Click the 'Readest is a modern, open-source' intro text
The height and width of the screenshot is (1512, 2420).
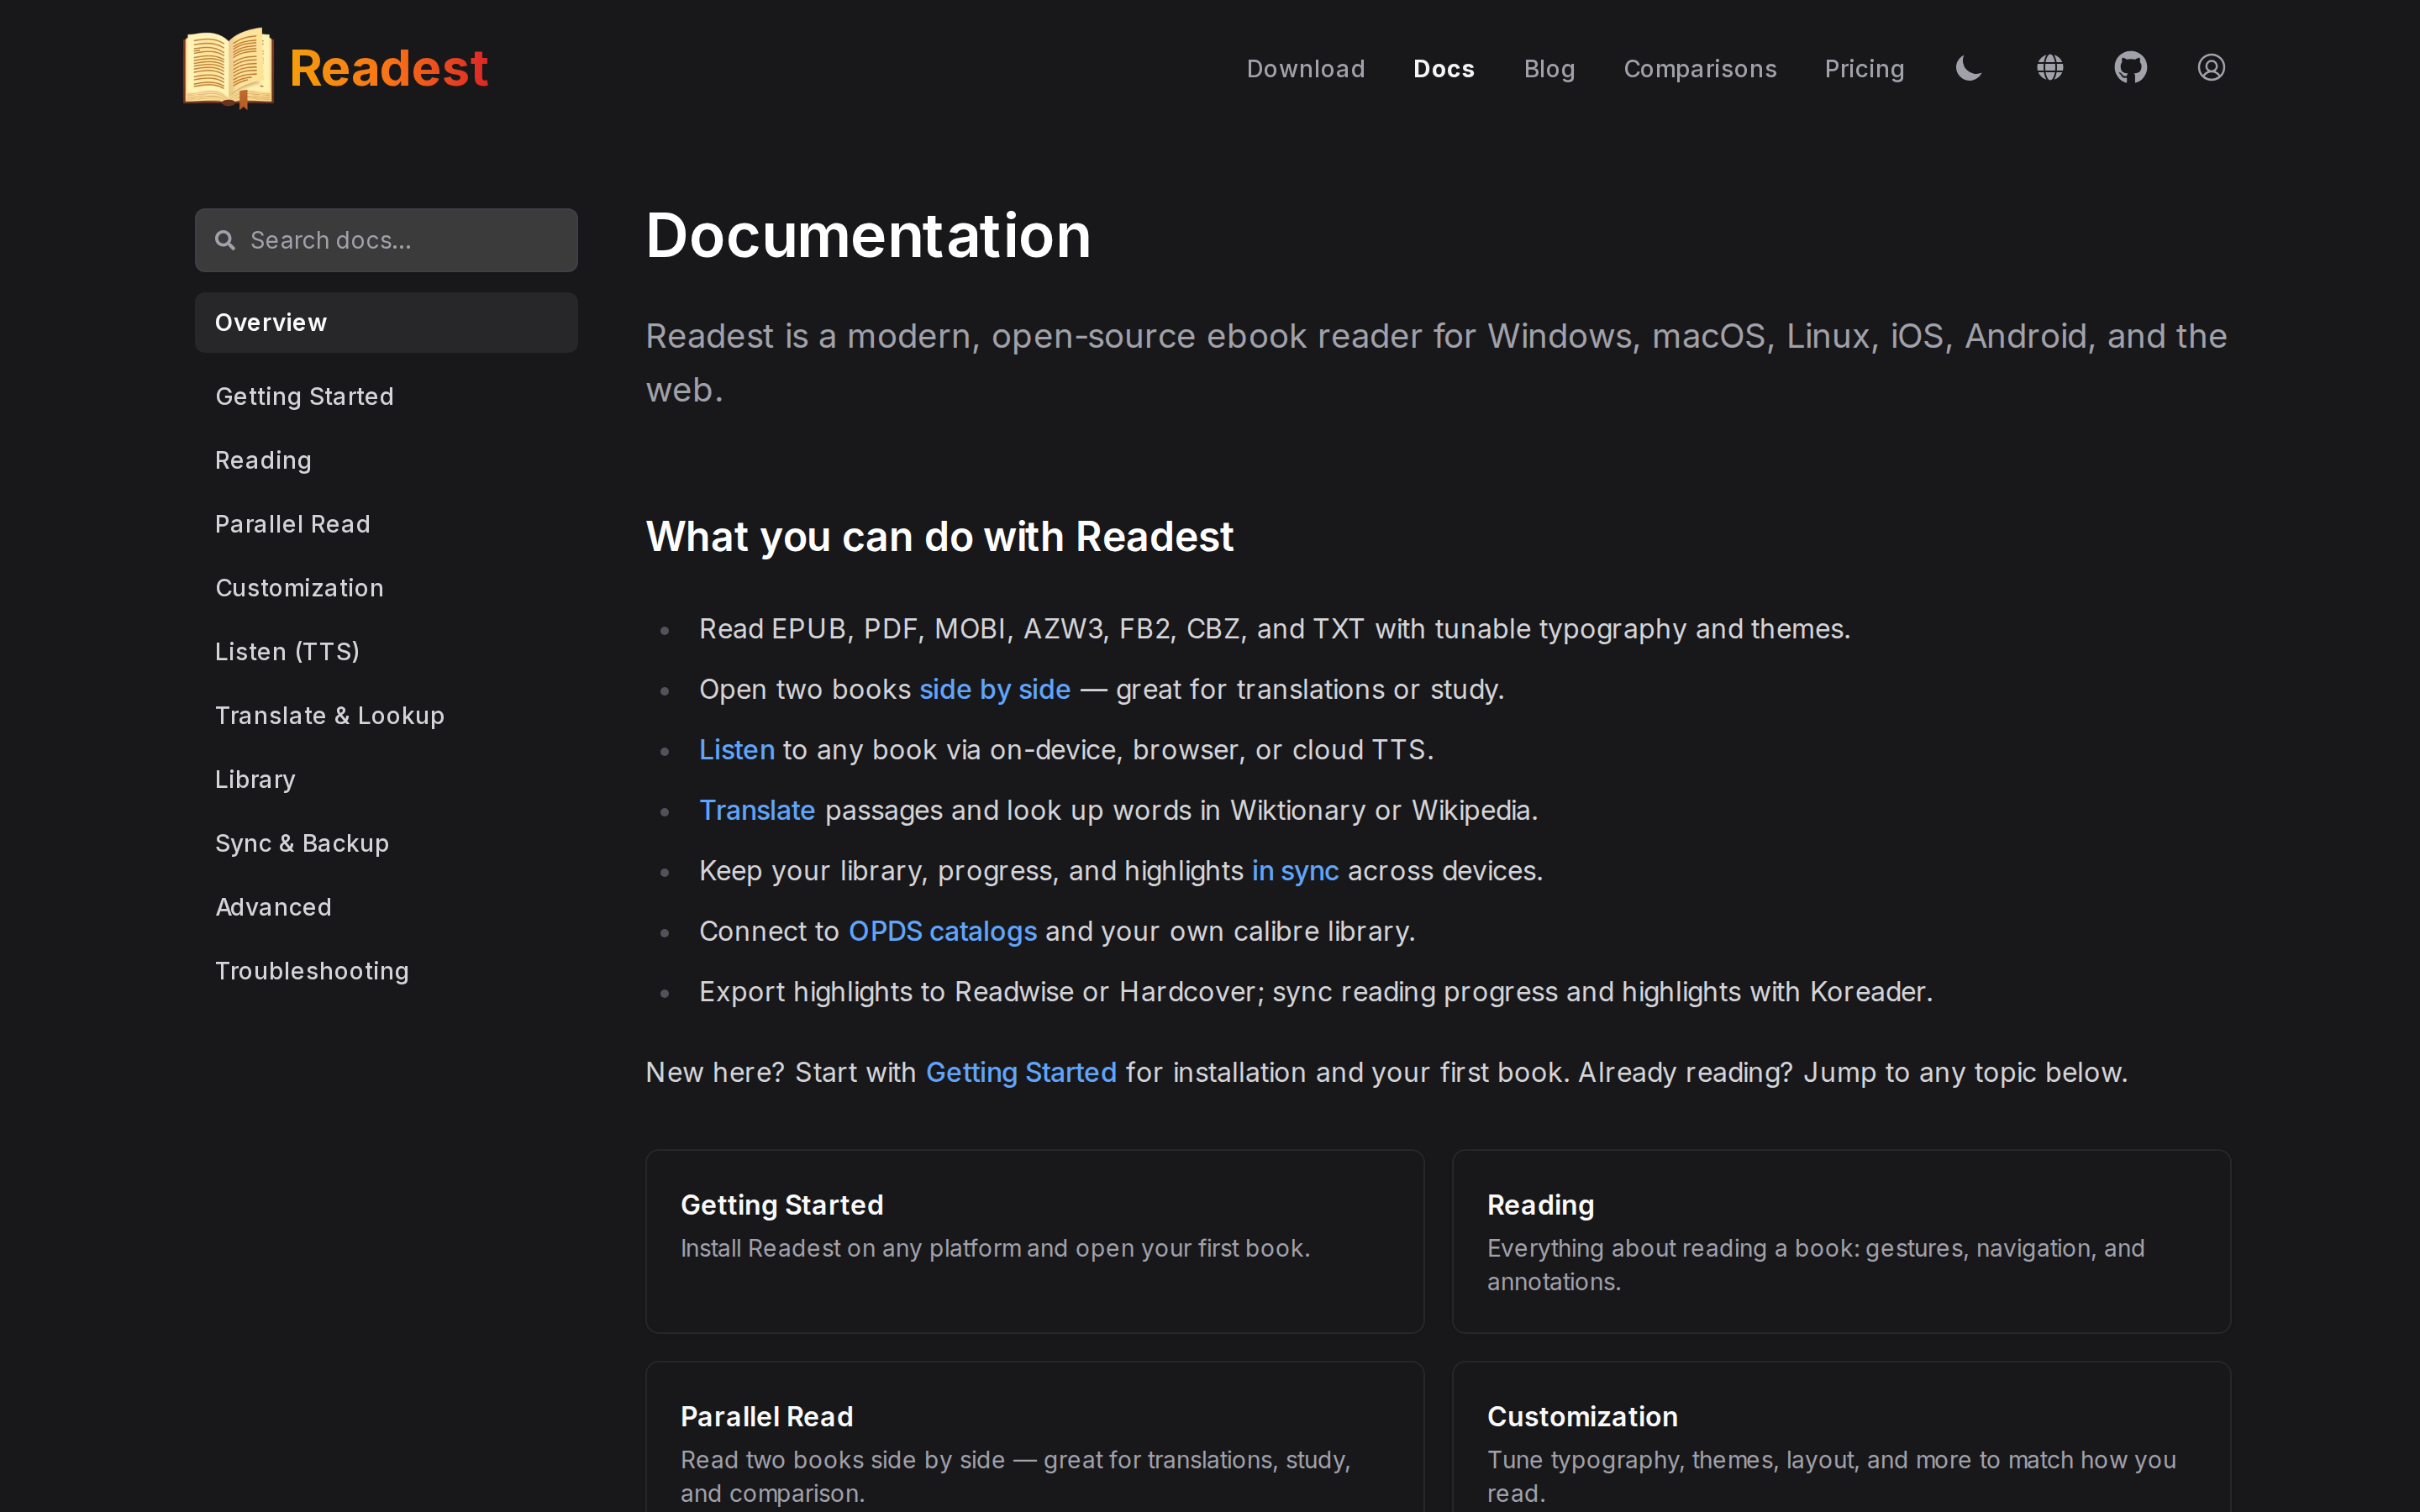point(1436,363)
